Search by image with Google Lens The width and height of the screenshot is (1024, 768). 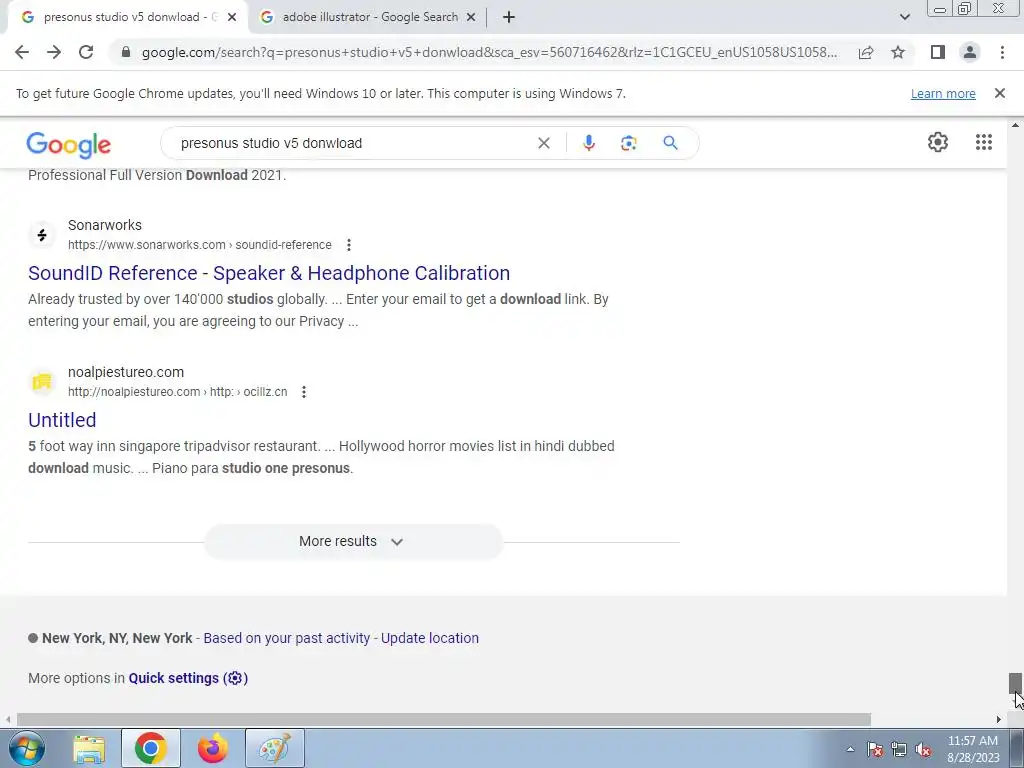(x=628, y=143)
